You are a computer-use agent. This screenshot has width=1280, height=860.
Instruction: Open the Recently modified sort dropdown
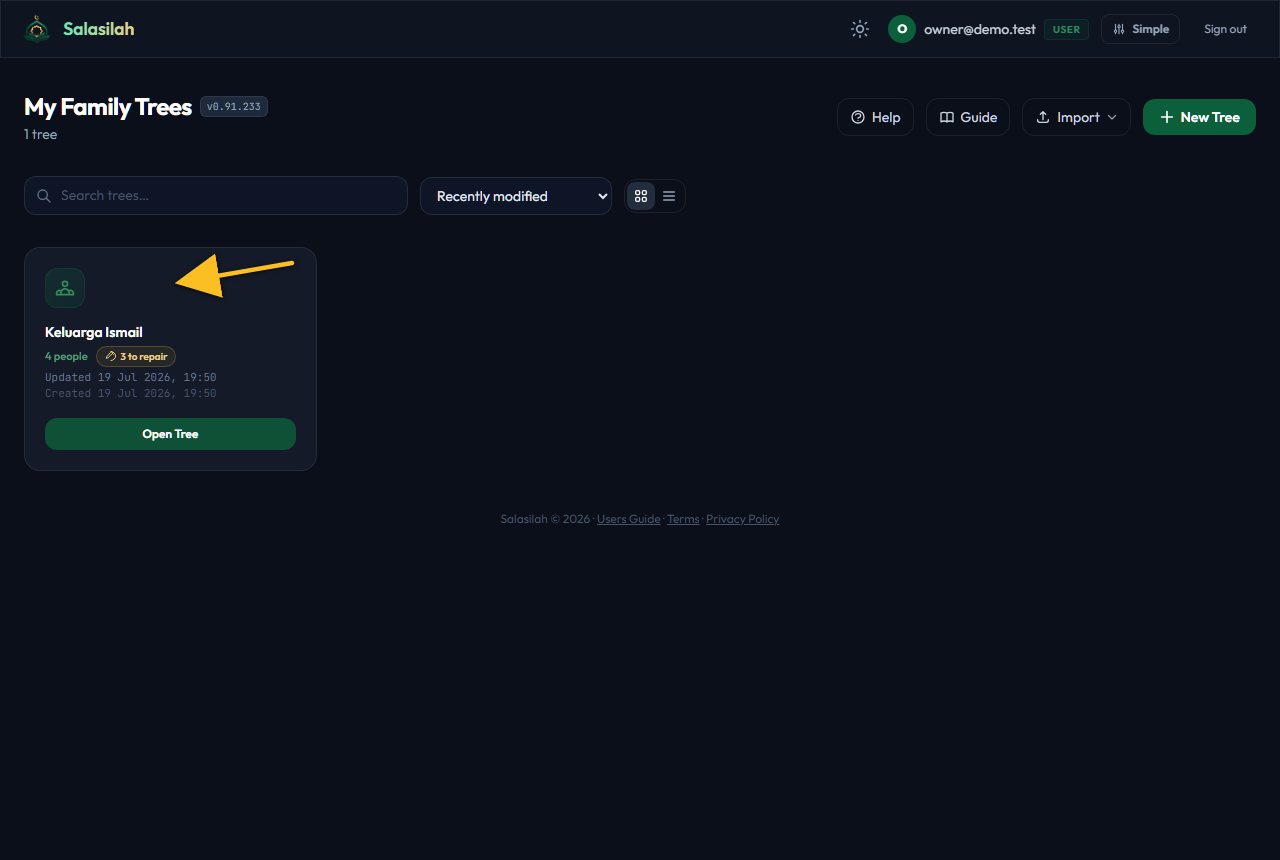tap(516, 196)
